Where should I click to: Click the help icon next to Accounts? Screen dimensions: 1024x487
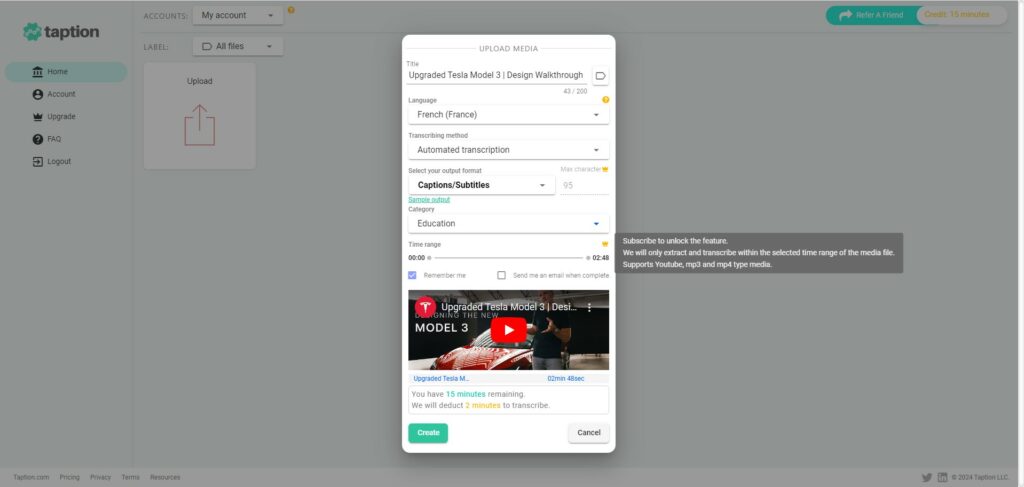[x=291, y=10]
